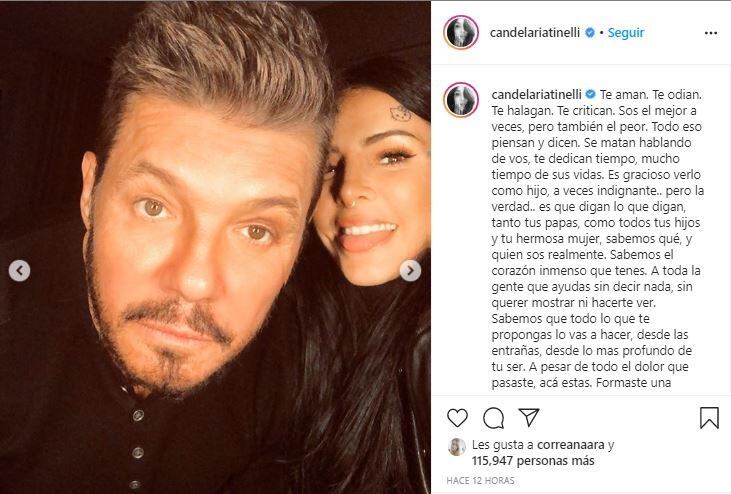Click the small liker avatar thumbnail

[457, 447]
